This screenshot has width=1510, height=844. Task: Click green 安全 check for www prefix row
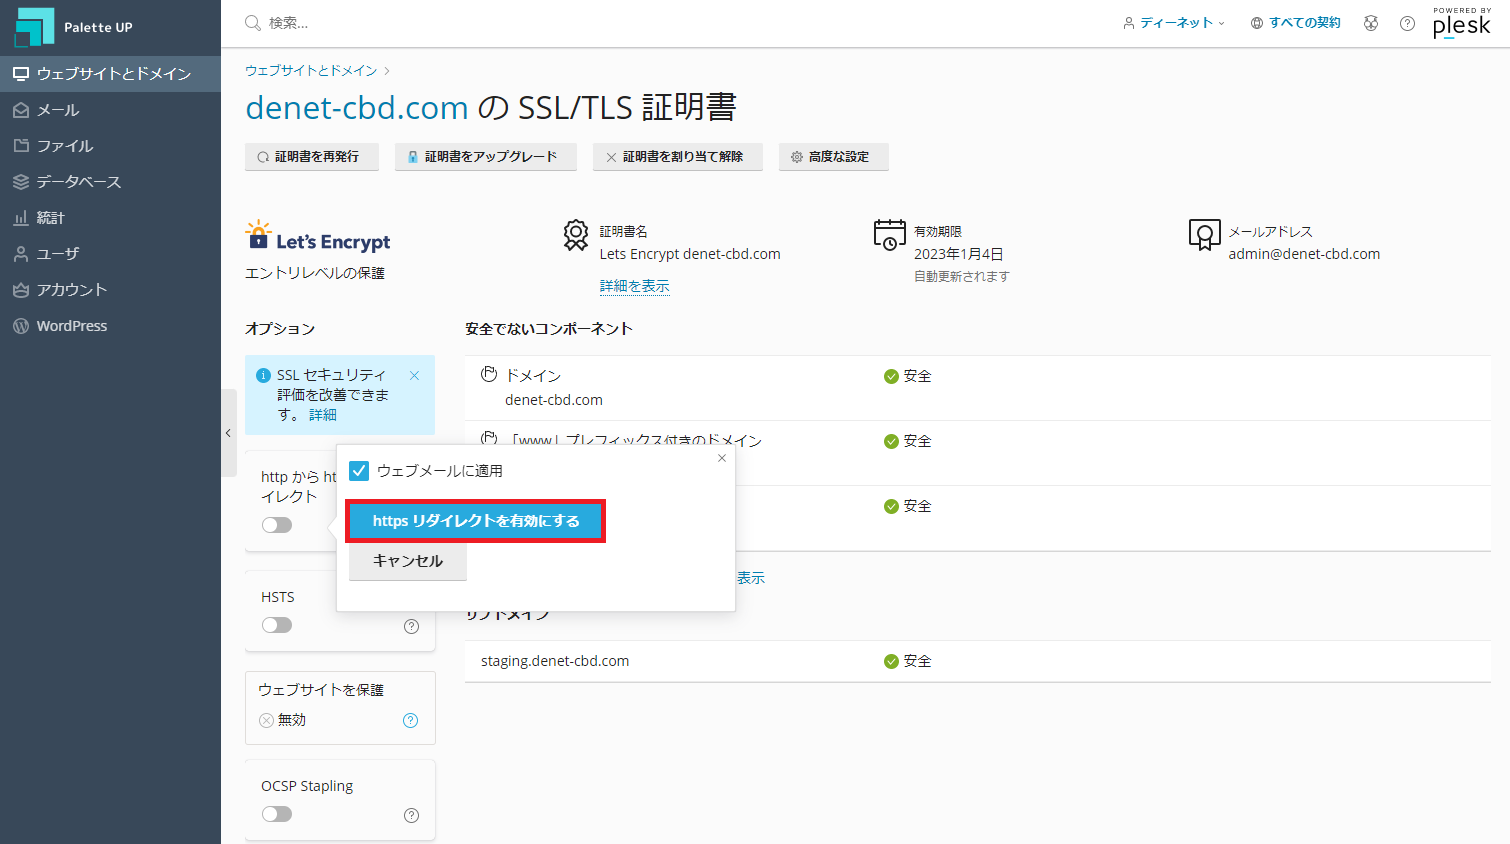pos(891,442)
